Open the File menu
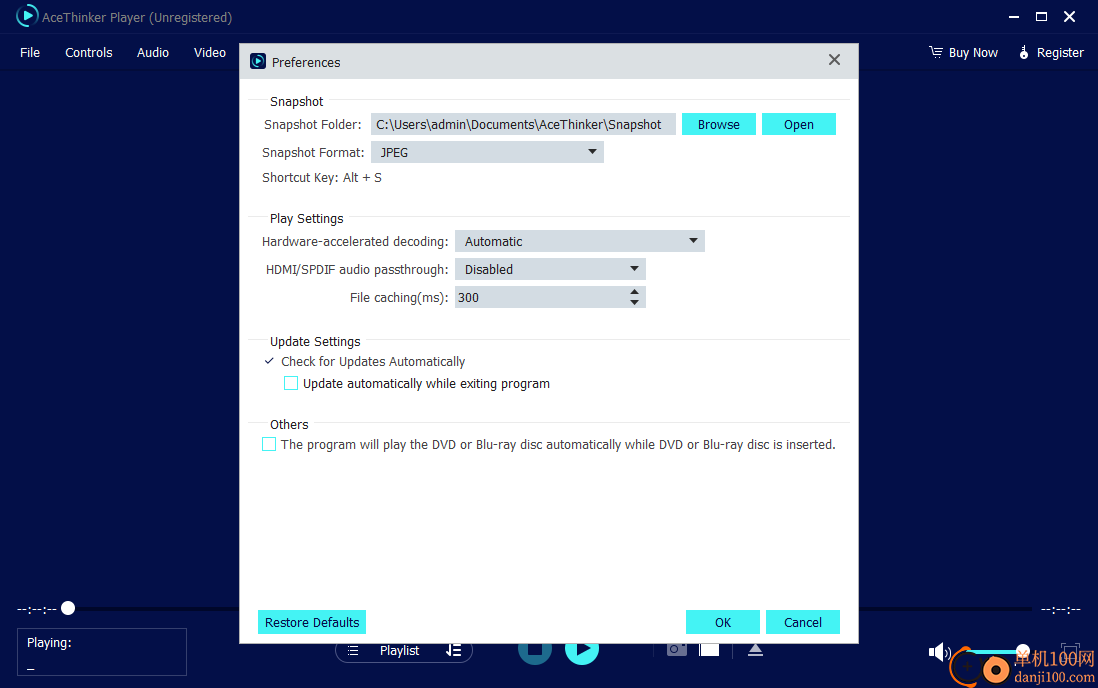This screenshot has height=688, width=1098. [x=30, y=53]
